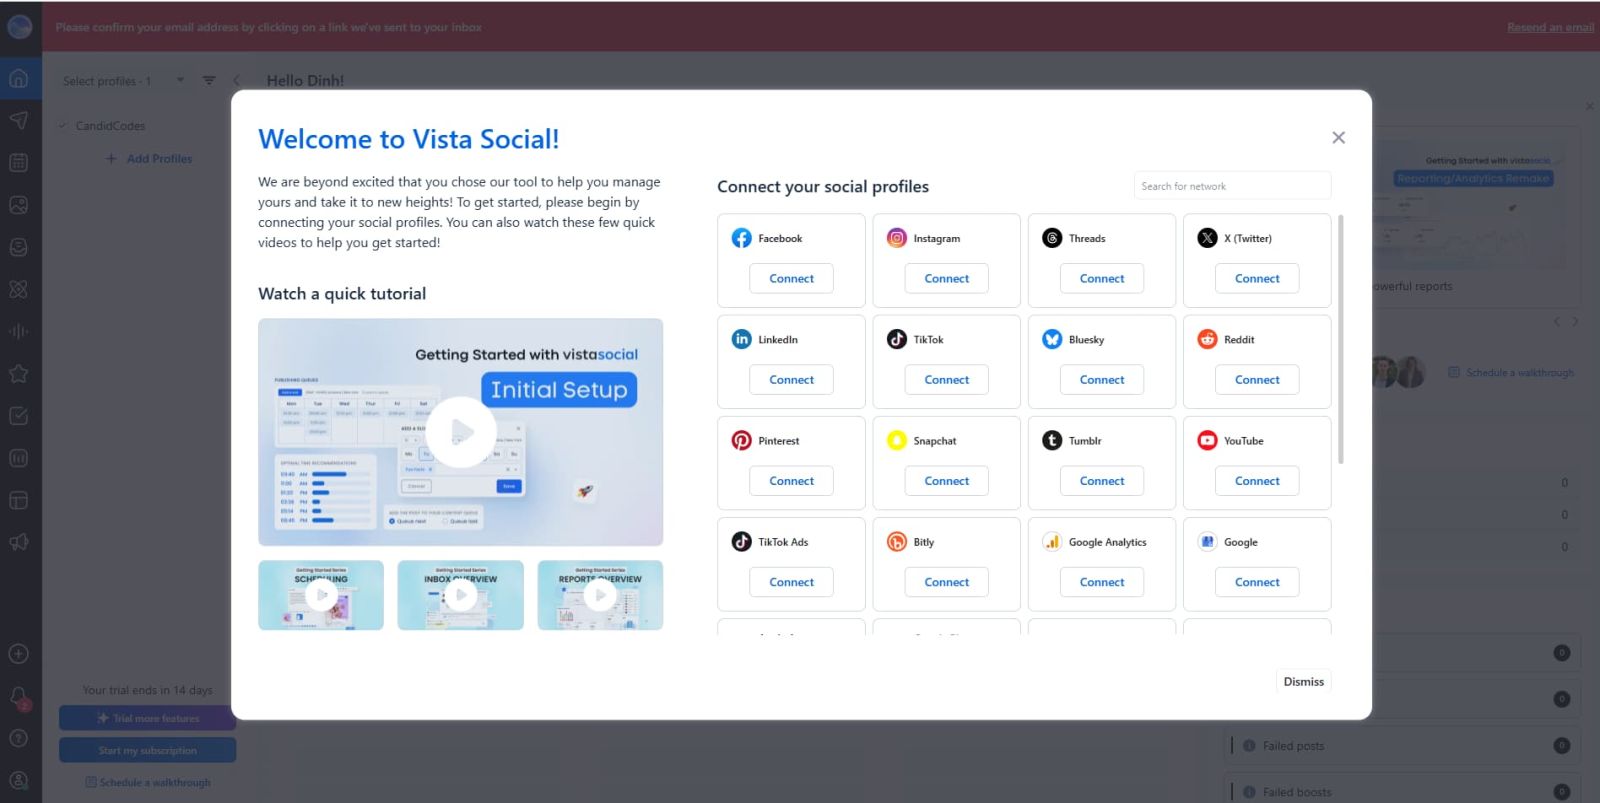Image resolution: width=1600 pixels, height=803 pixels.
Task: Click the Facebook network logo icon
Action: pos(741,238)
